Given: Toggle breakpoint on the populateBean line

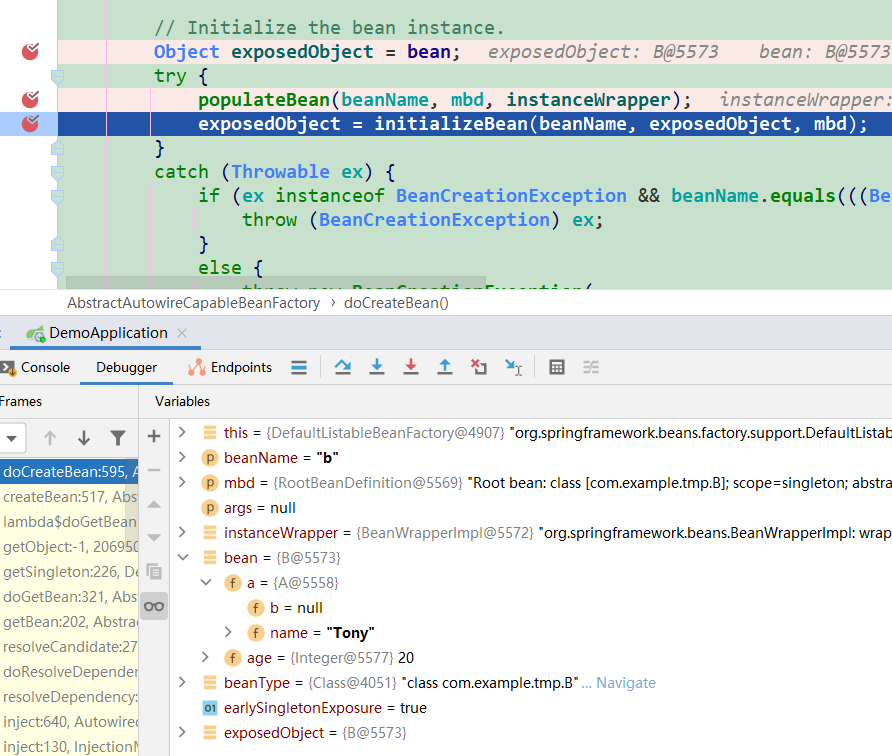Looking at the screenshot, I should pyautogui.click(x=30, y=100).
